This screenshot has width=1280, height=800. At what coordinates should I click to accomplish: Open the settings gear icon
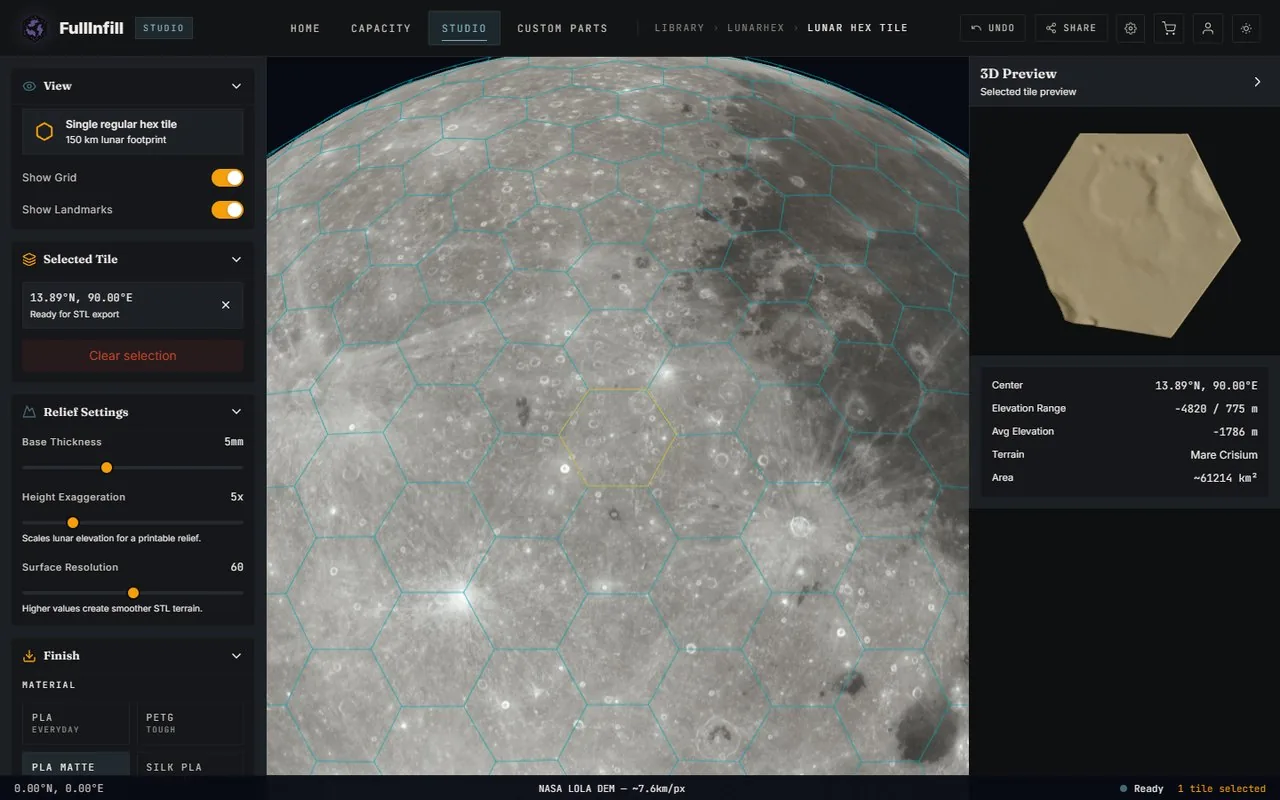coord(1131,28)
